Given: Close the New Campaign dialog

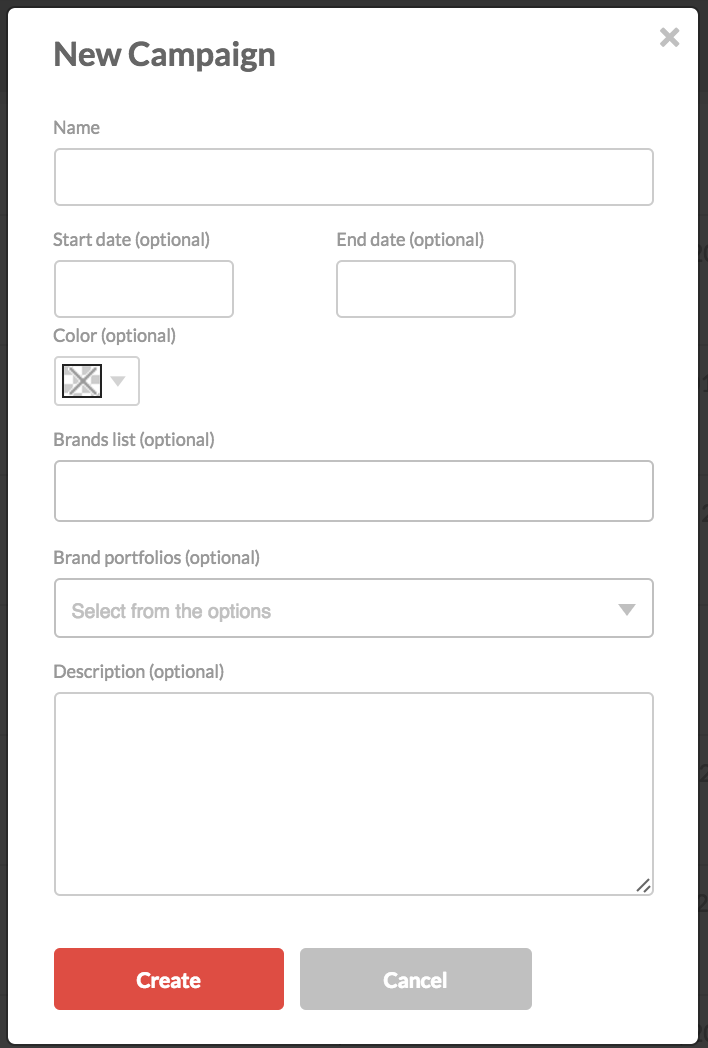Looking at the screenshot, I should point(669,37).
